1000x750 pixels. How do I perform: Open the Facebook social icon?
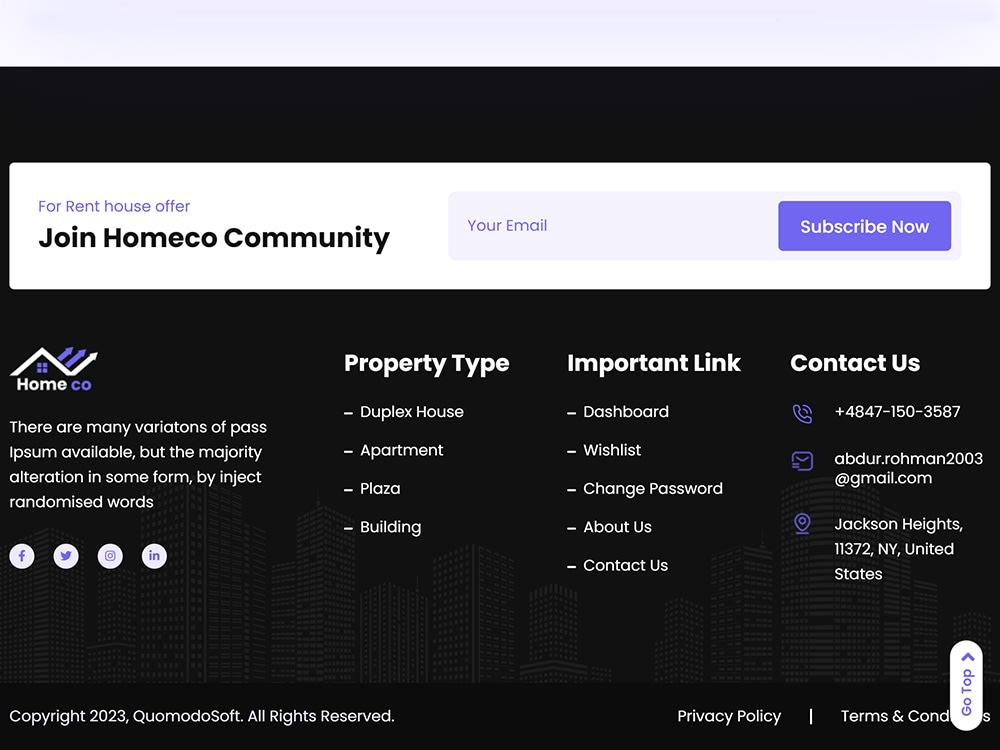(x=22, y=556)
